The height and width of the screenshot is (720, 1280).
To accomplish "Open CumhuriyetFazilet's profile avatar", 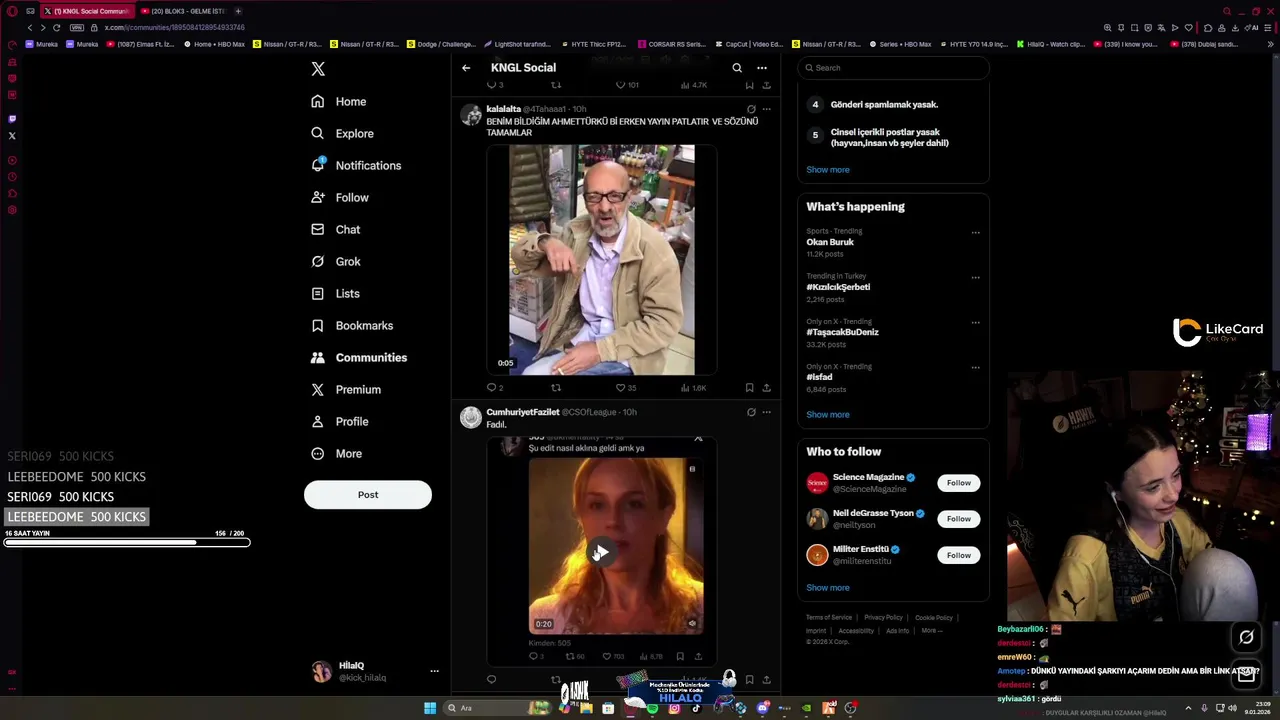I will pos(471,417).
